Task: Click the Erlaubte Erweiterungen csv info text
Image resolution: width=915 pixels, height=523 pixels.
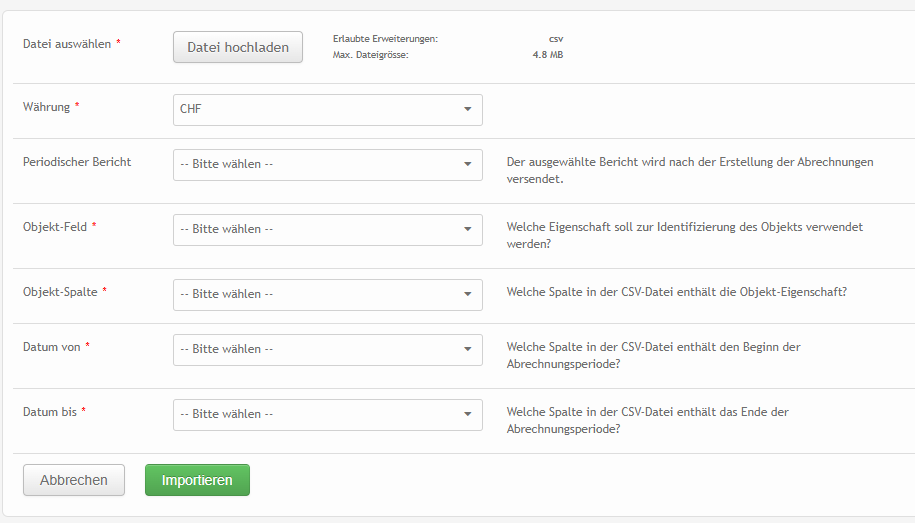Action: pos(447,39)
